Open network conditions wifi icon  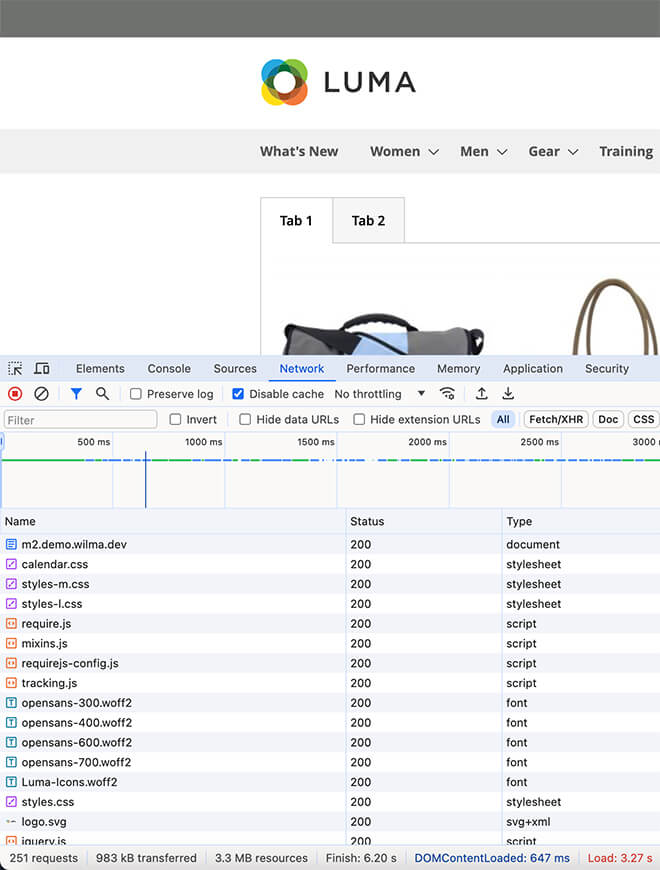point(447,394)
